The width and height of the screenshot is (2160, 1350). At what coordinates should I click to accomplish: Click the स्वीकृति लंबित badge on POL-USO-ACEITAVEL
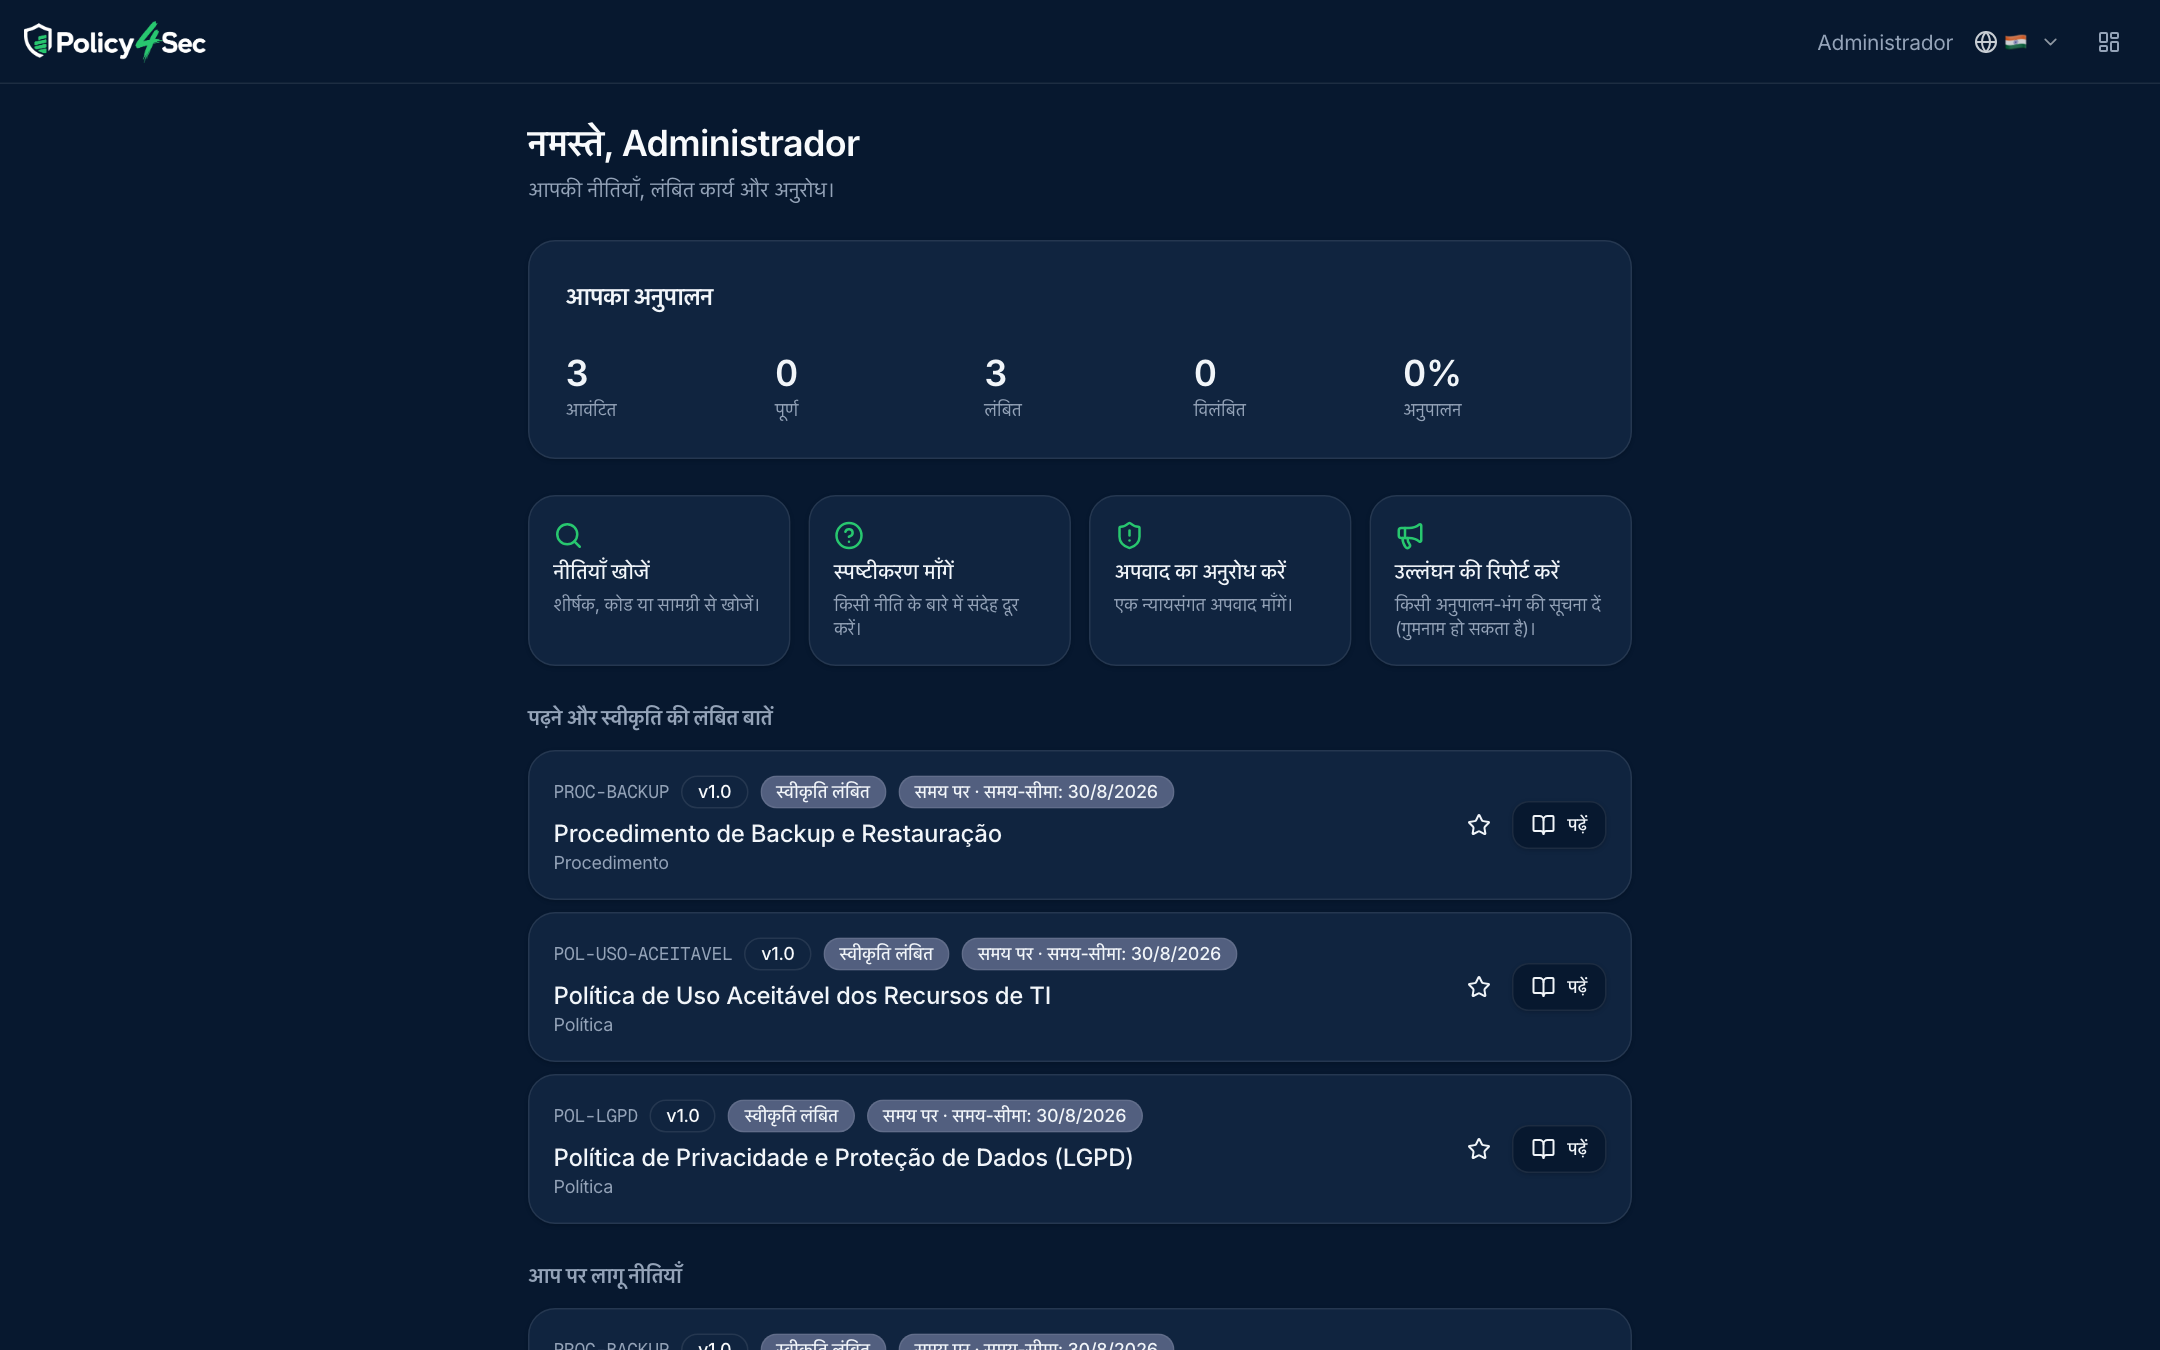tap(886, 954)
